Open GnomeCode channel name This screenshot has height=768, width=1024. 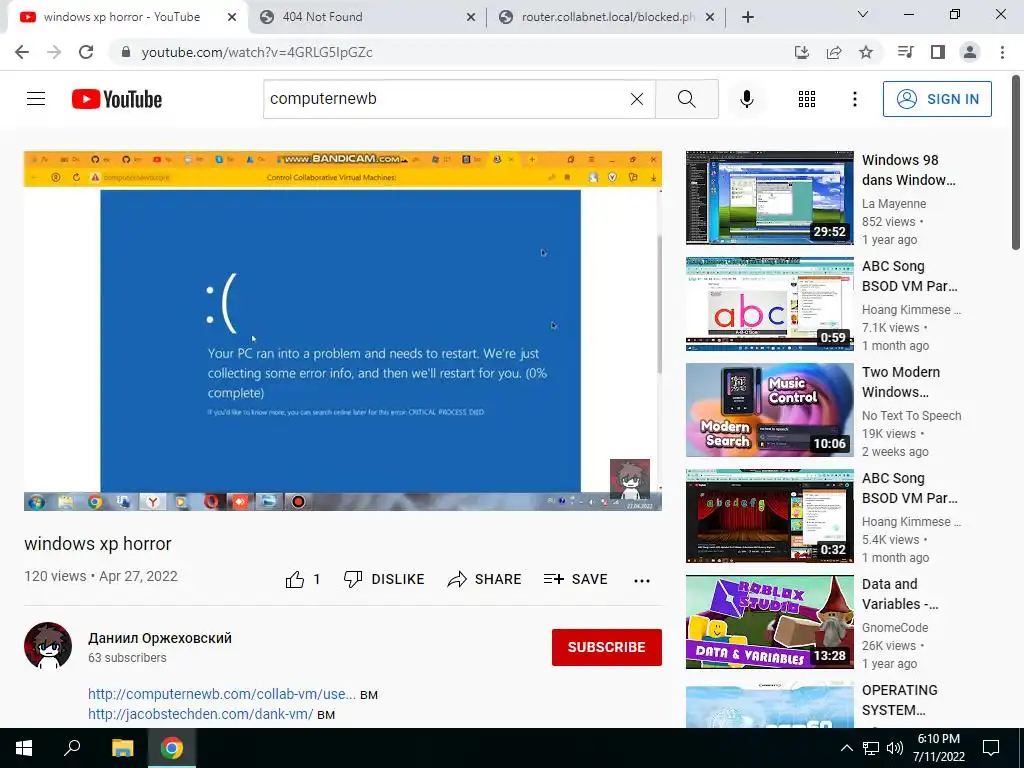point(895,628)
